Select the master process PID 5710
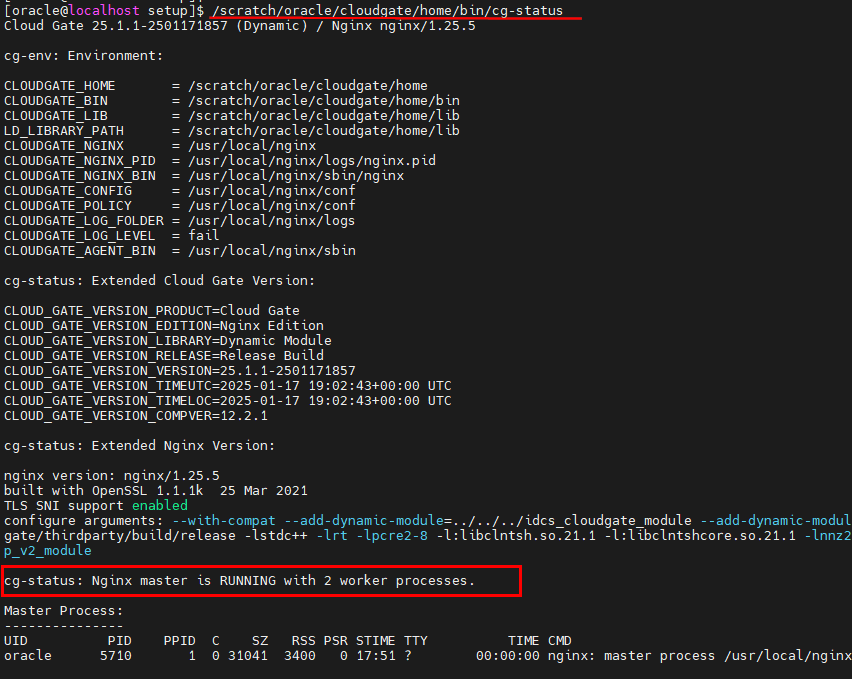Image resolution: width=852 pixels, height=679 pixels. 116,656
